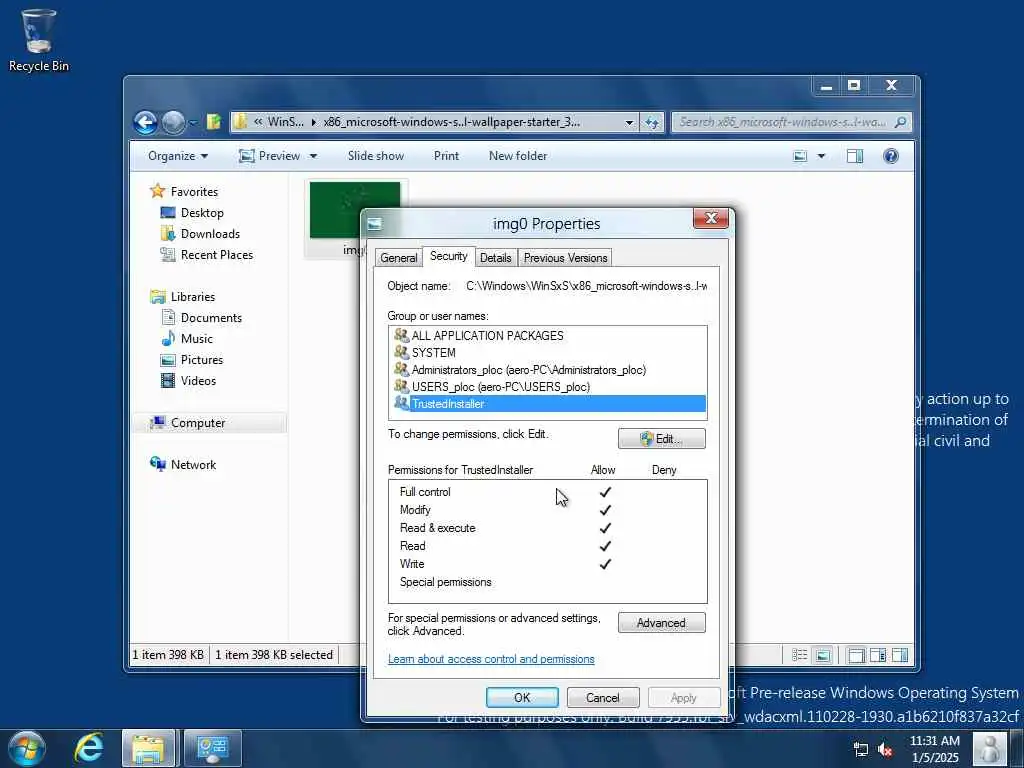Screen dimensions: 1024x768
Task: Click OK in img0 Properties
Action: pos(522,697)
